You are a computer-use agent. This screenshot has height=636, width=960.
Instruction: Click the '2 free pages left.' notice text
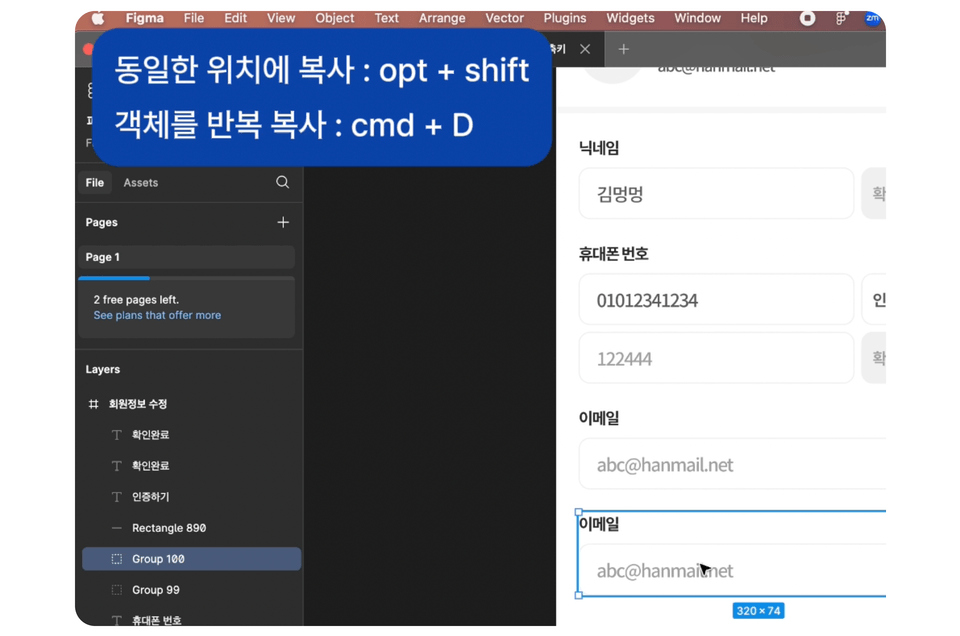136,300
